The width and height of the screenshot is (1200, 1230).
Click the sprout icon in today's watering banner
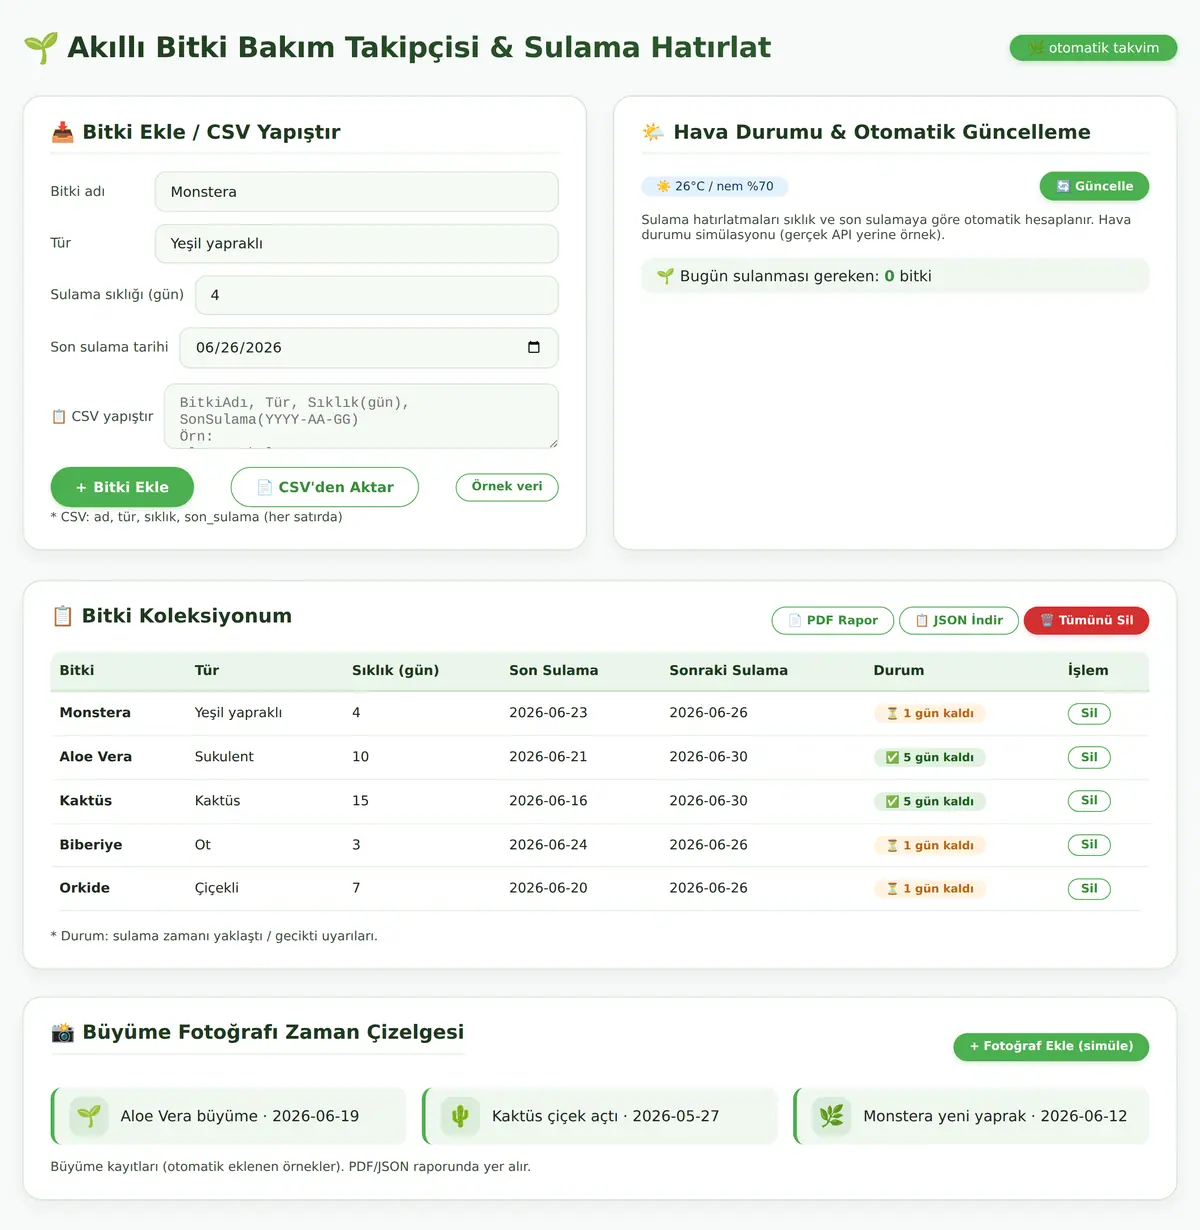[665, 276]
